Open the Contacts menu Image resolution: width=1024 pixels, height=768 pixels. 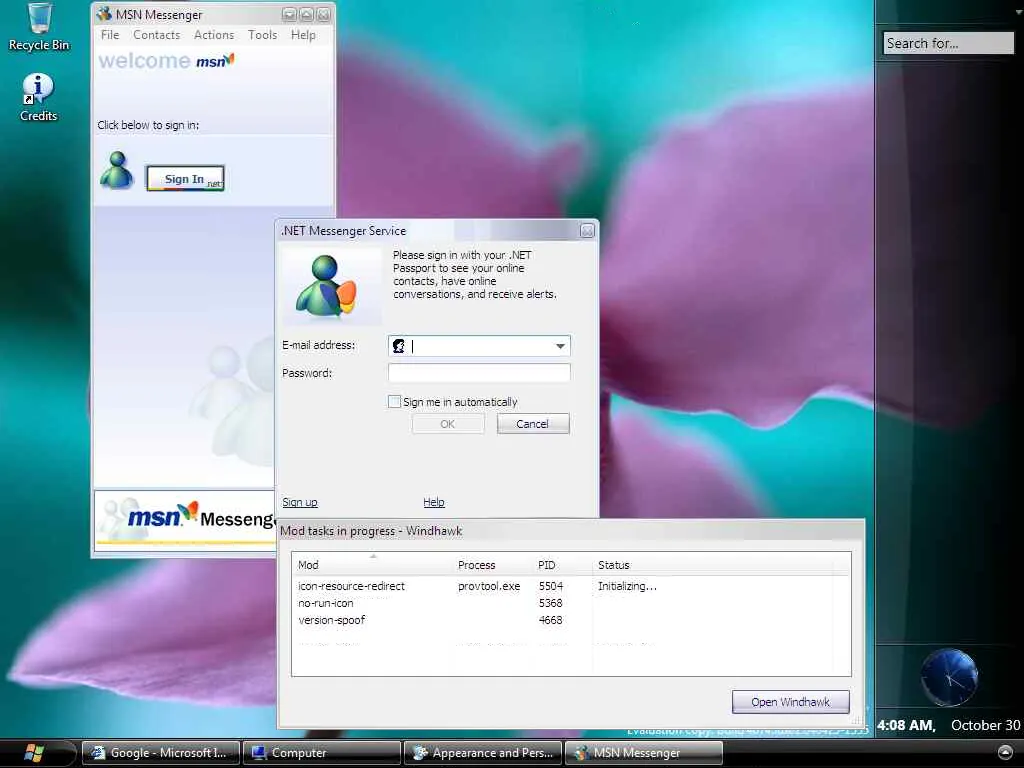(x=157, y=35)
